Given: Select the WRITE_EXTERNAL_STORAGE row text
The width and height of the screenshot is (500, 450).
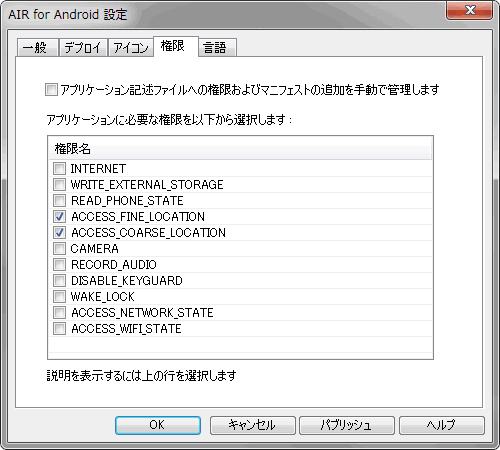Looking at the screenshot, I should [x=147, y=185].
